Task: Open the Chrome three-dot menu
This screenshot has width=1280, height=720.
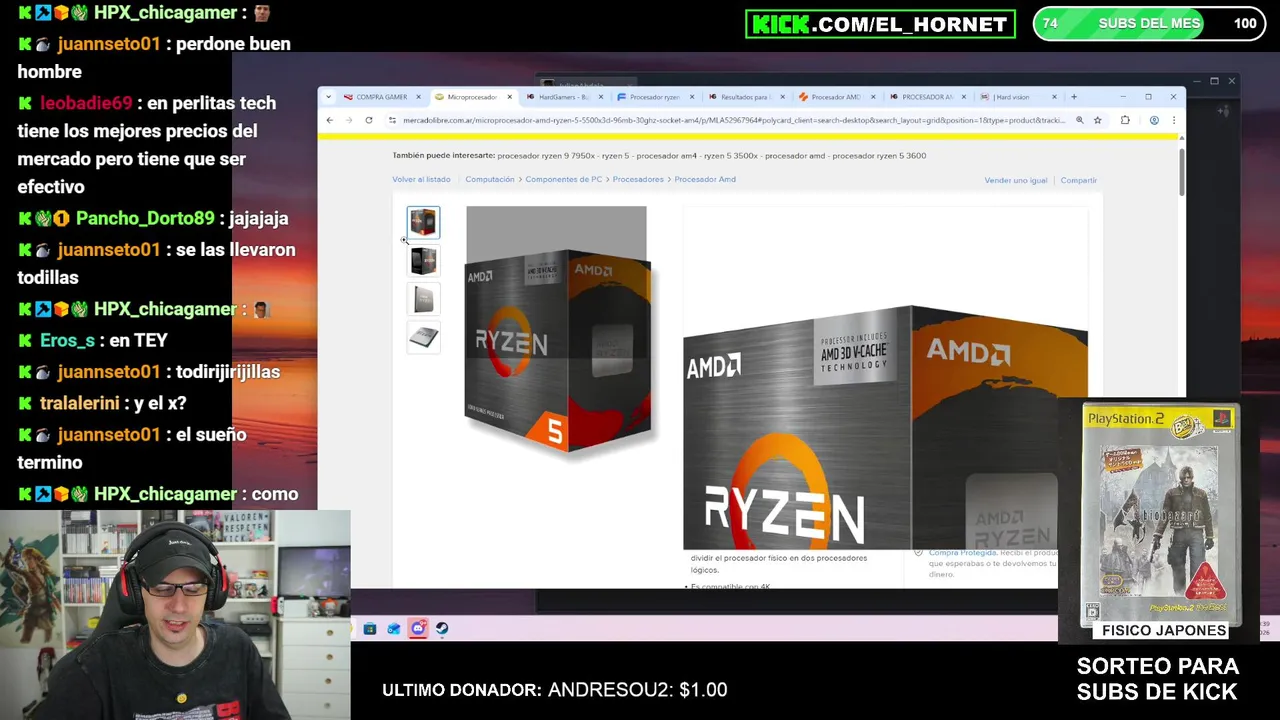Action: coord(1173,120)
